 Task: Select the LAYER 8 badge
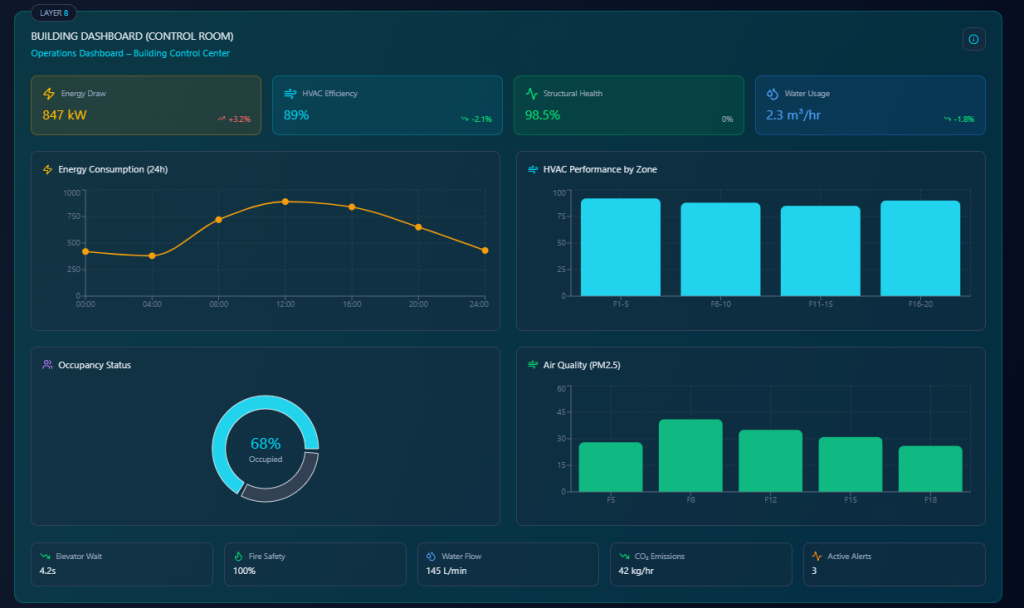[54, 13]
